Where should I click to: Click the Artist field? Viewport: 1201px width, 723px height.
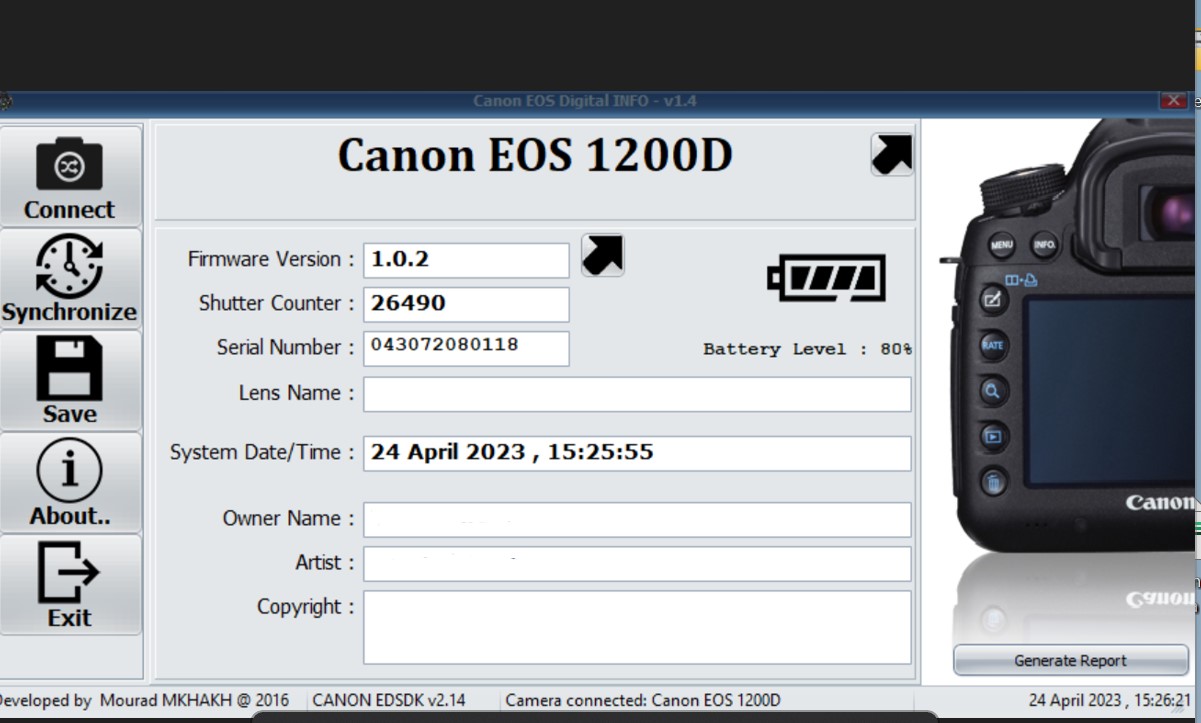pos(637,564)
